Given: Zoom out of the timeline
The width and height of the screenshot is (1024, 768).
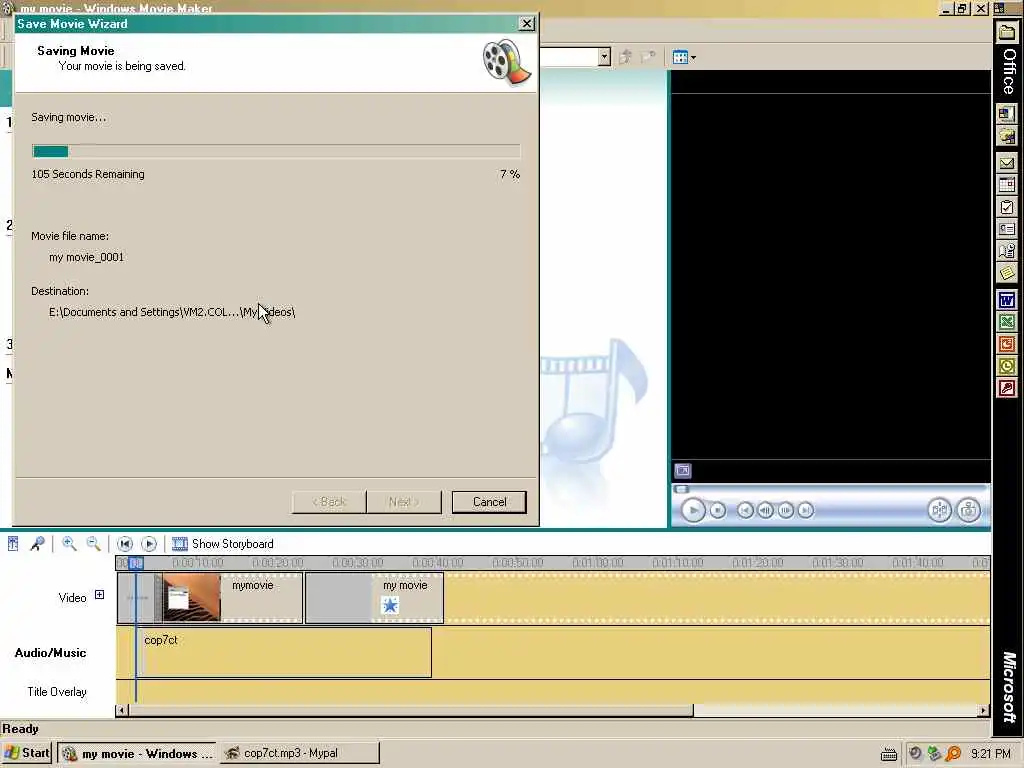Looking at the screenshot, I should [x=94, y=543].
